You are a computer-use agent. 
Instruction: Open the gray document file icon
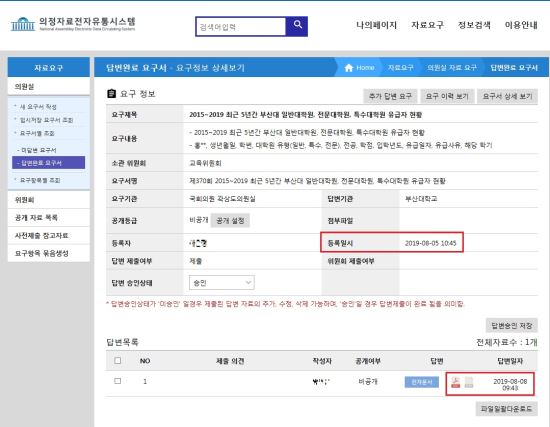click(469, 382)
